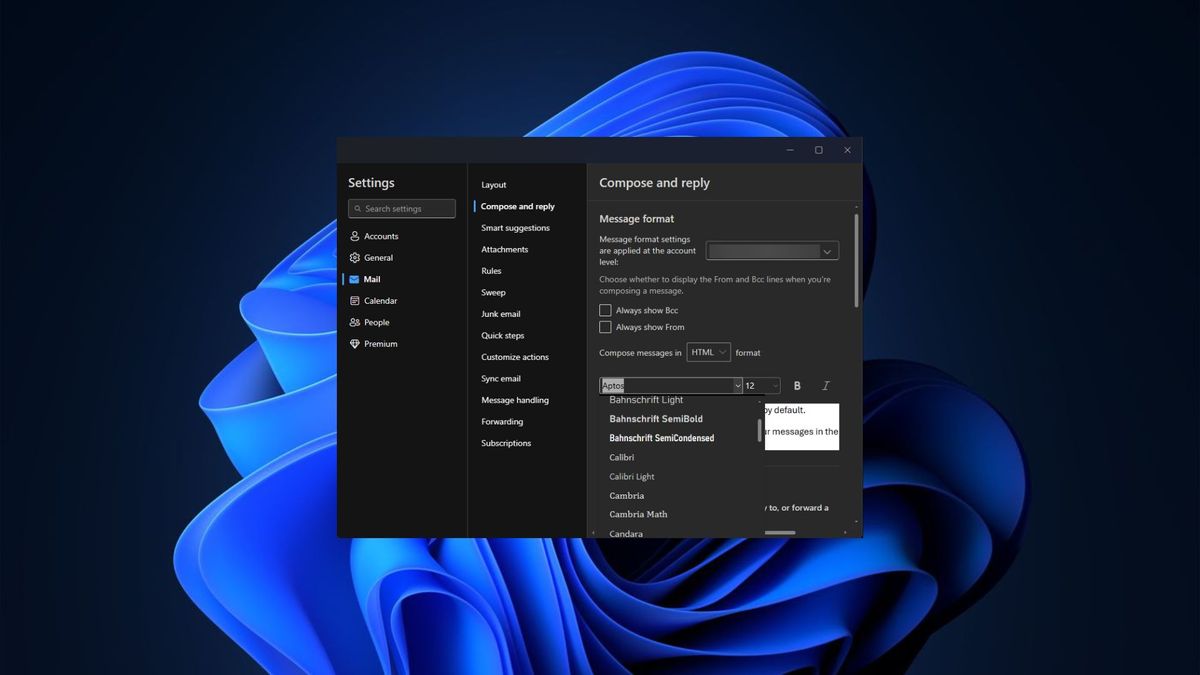Viewport: 1200px width, 675px height.
Task: Open the font size 12 dropdown
Action: click(x=761, y=386)
